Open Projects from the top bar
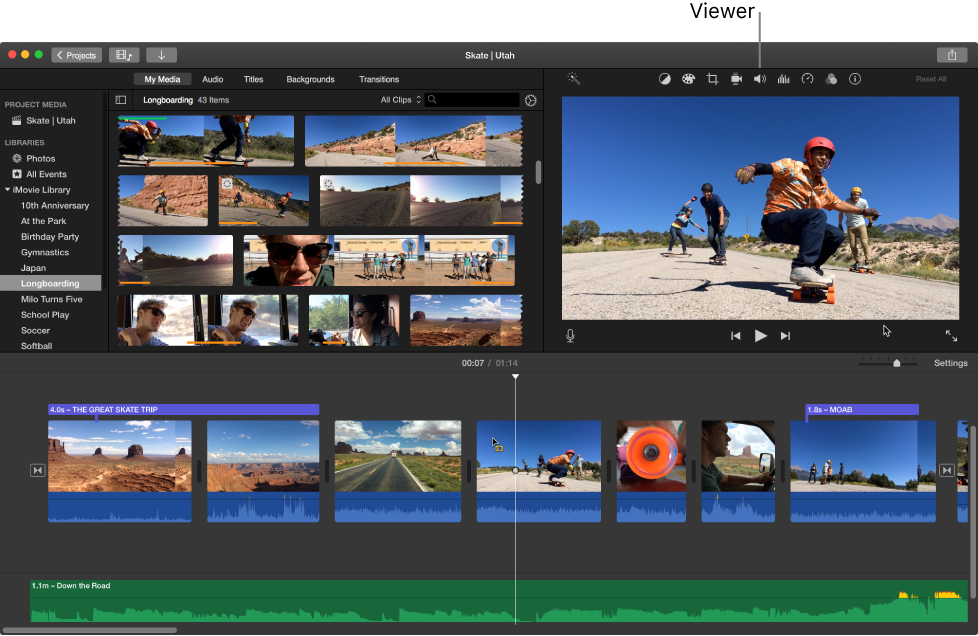Screen dimensions: 978x636 [x=76, y=55]
